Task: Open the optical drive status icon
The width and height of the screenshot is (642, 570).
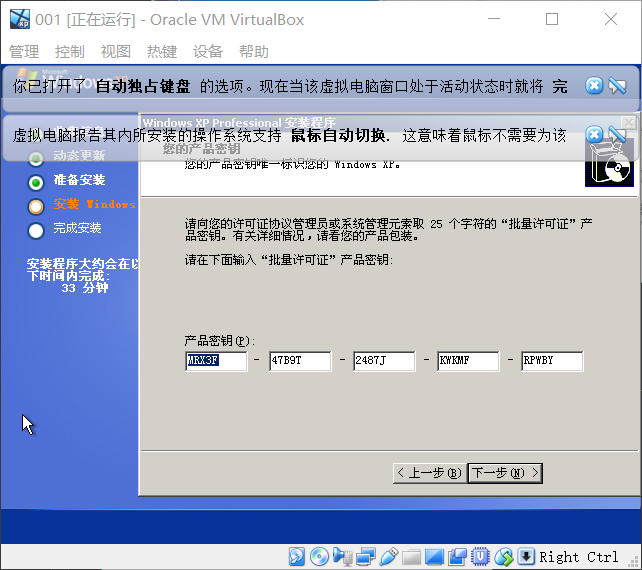Action: 319,557
